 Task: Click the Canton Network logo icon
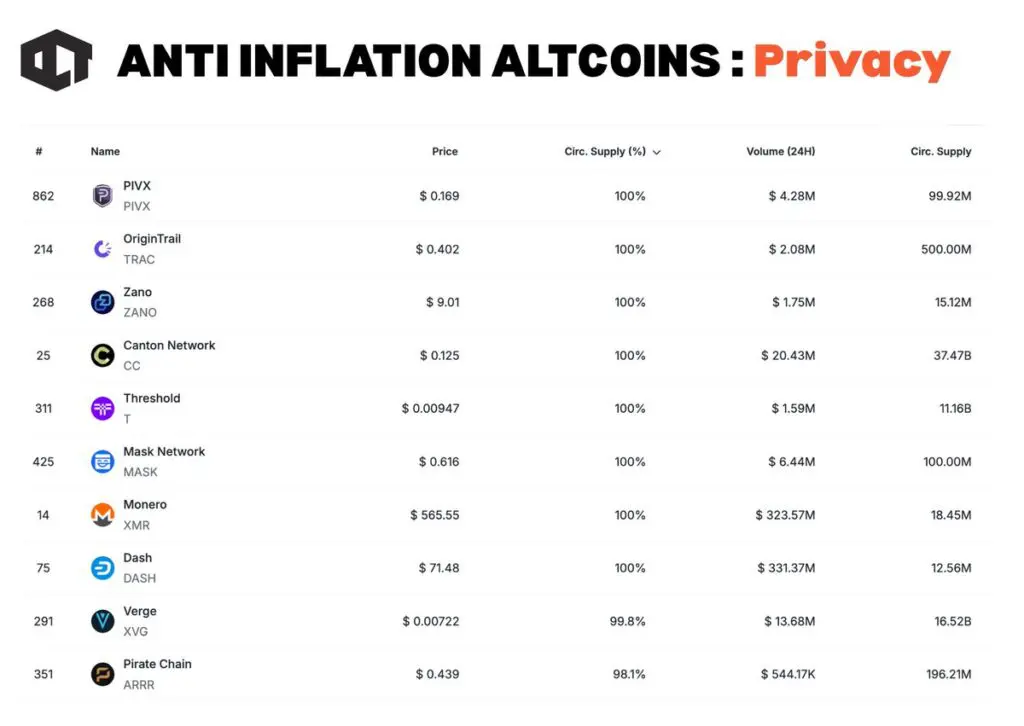(x=102, y=355)
